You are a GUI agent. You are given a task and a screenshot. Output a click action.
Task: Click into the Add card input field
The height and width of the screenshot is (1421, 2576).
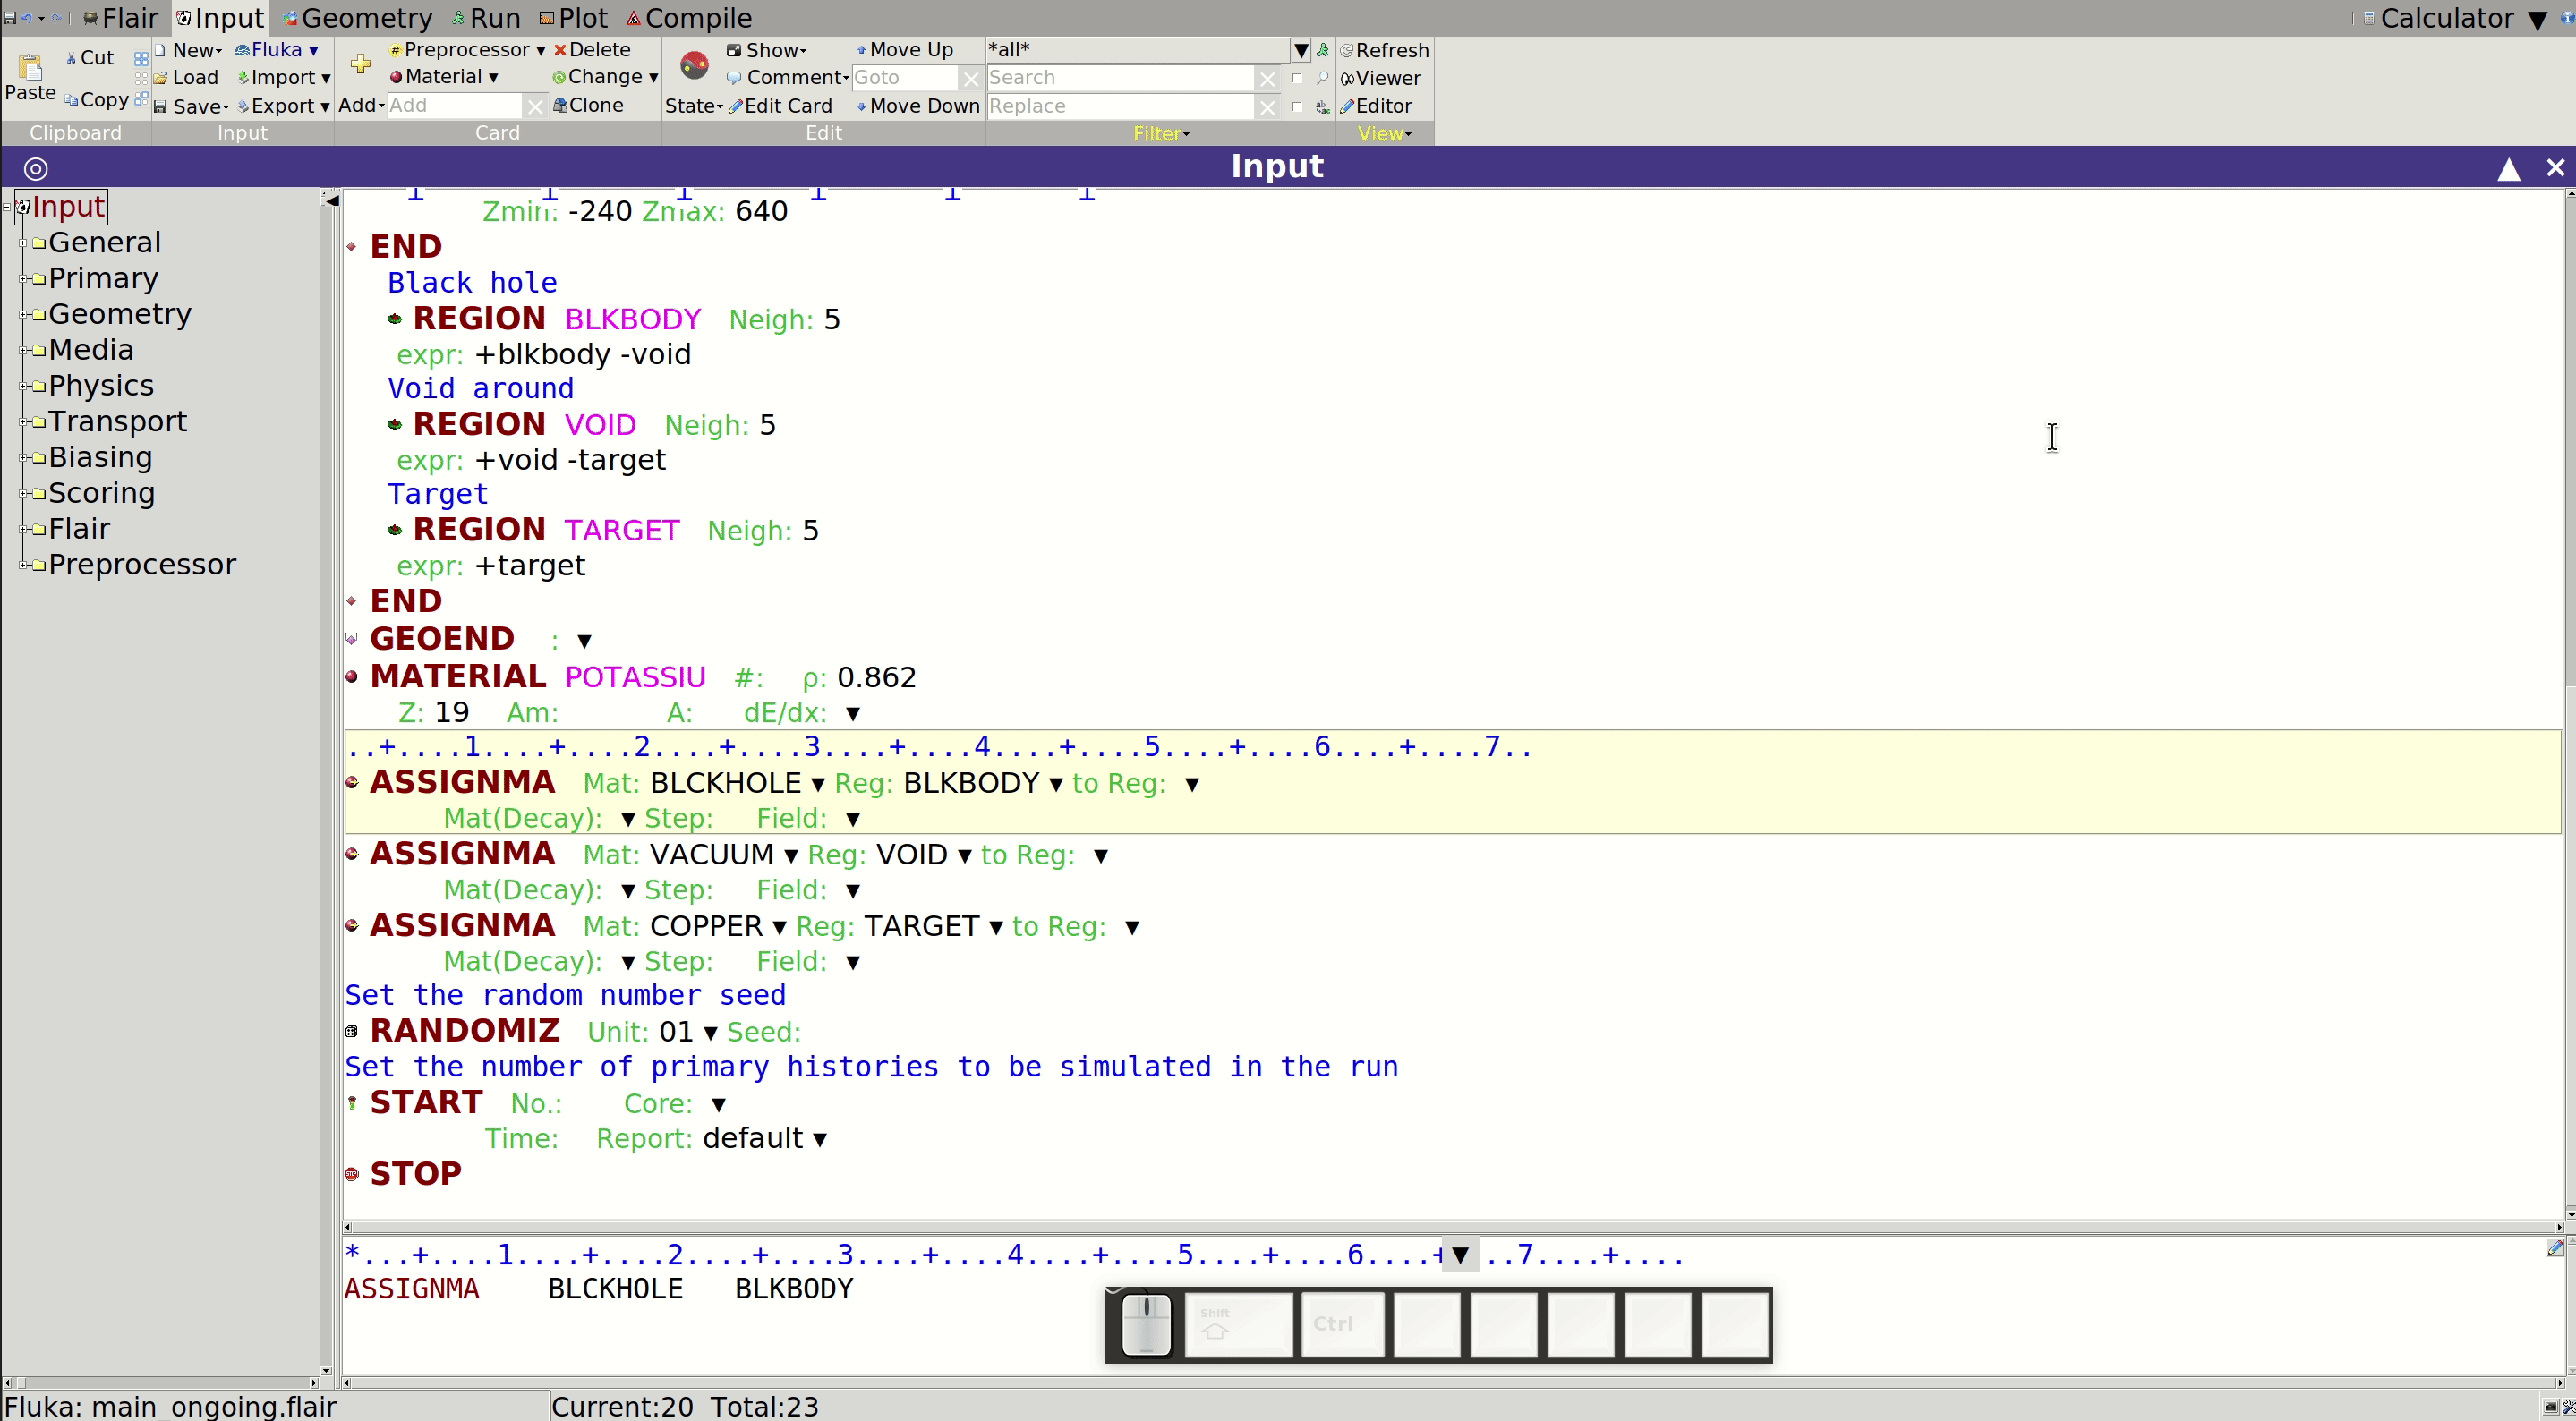pos(454,105)
